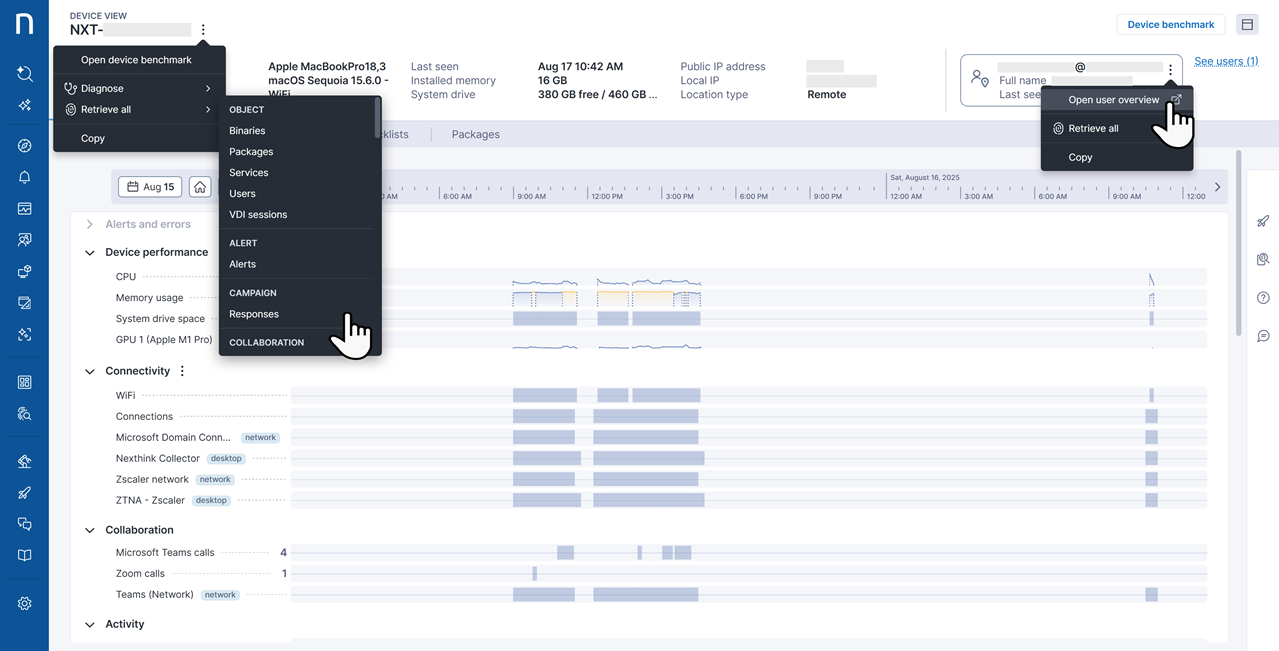
Task: Open the Connectivity section options menu
Action: click(x=182, y=371)
